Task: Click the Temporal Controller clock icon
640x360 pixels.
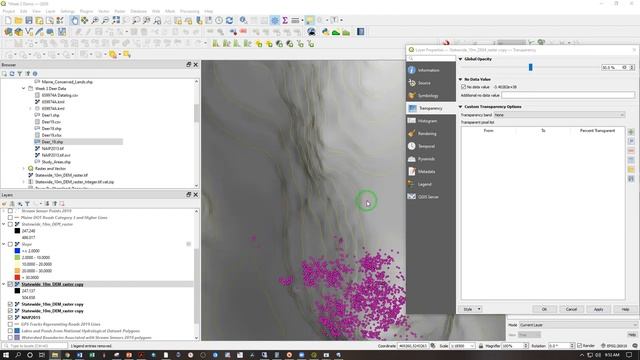Action: (219, 20)
